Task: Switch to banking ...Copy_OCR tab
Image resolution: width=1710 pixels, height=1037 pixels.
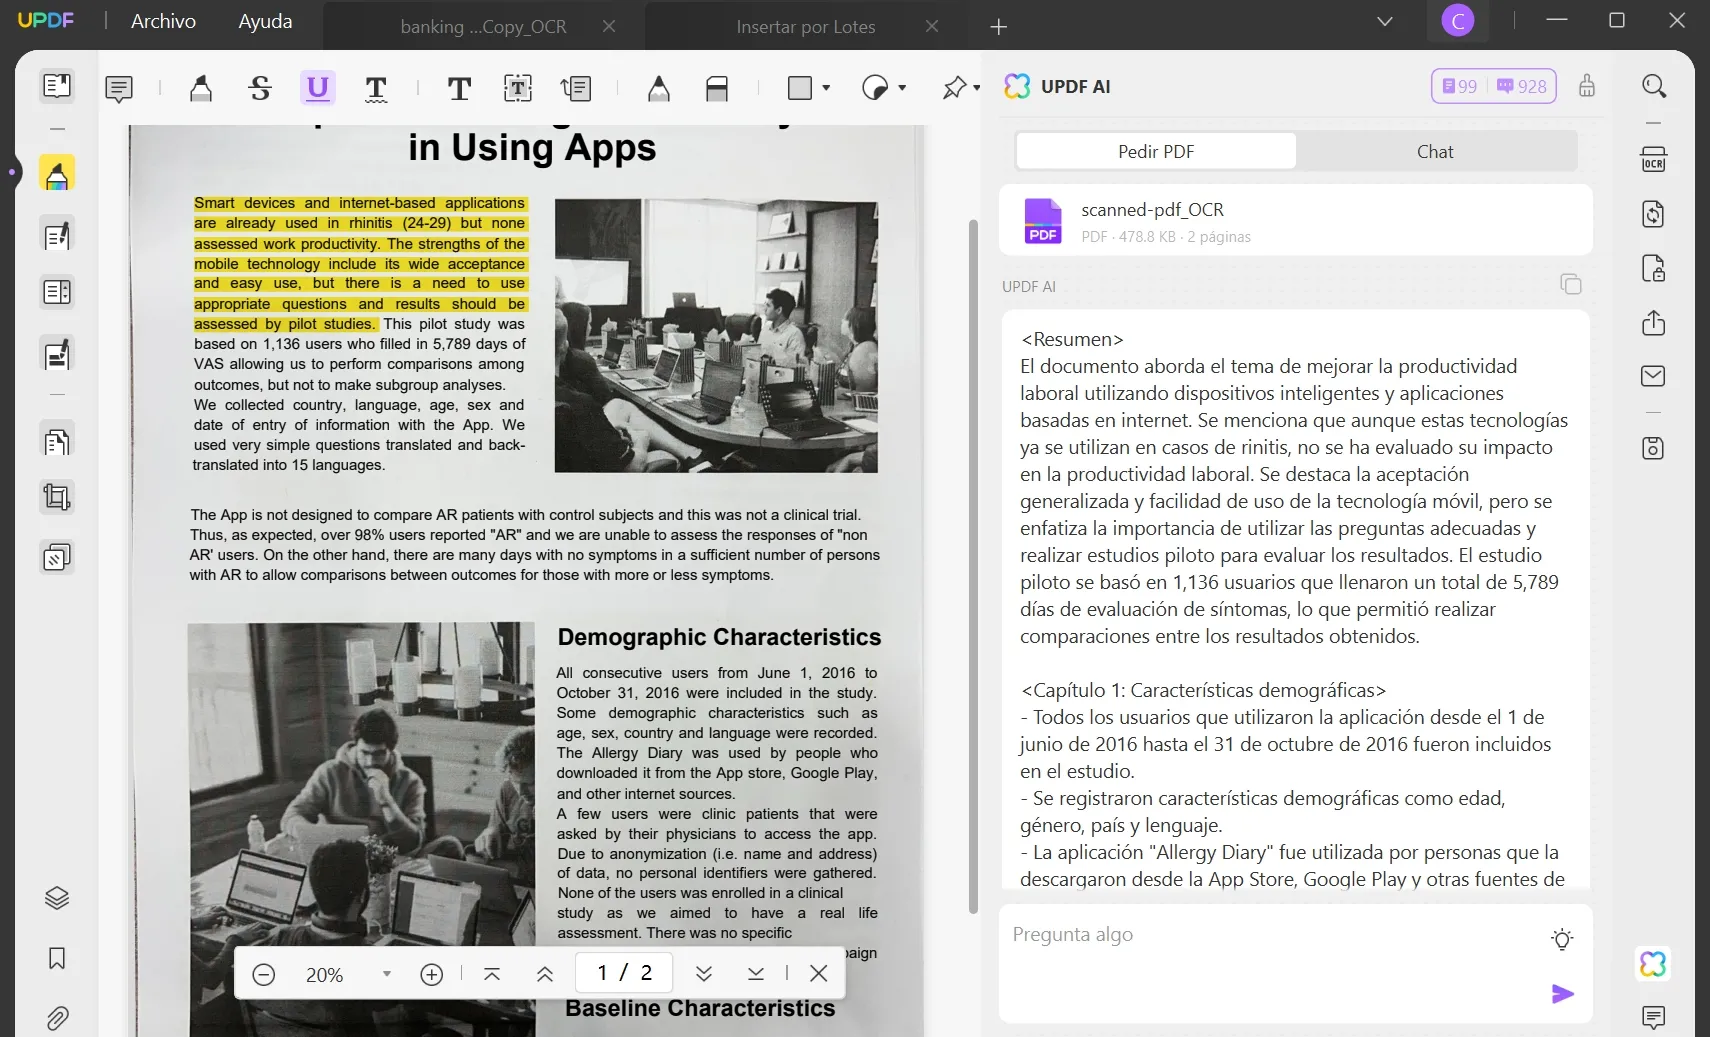Action: (483, 27)
